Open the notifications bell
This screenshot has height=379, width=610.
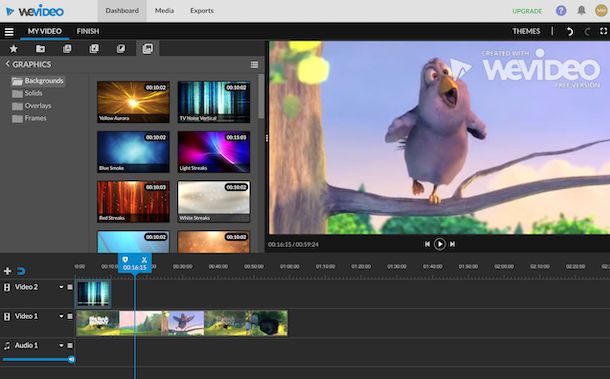(581, 11)
